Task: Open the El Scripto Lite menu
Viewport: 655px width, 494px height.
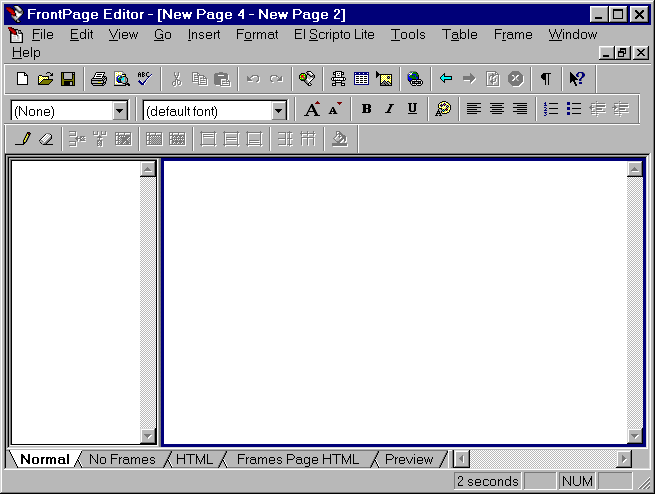Action: tap(334, 34)
